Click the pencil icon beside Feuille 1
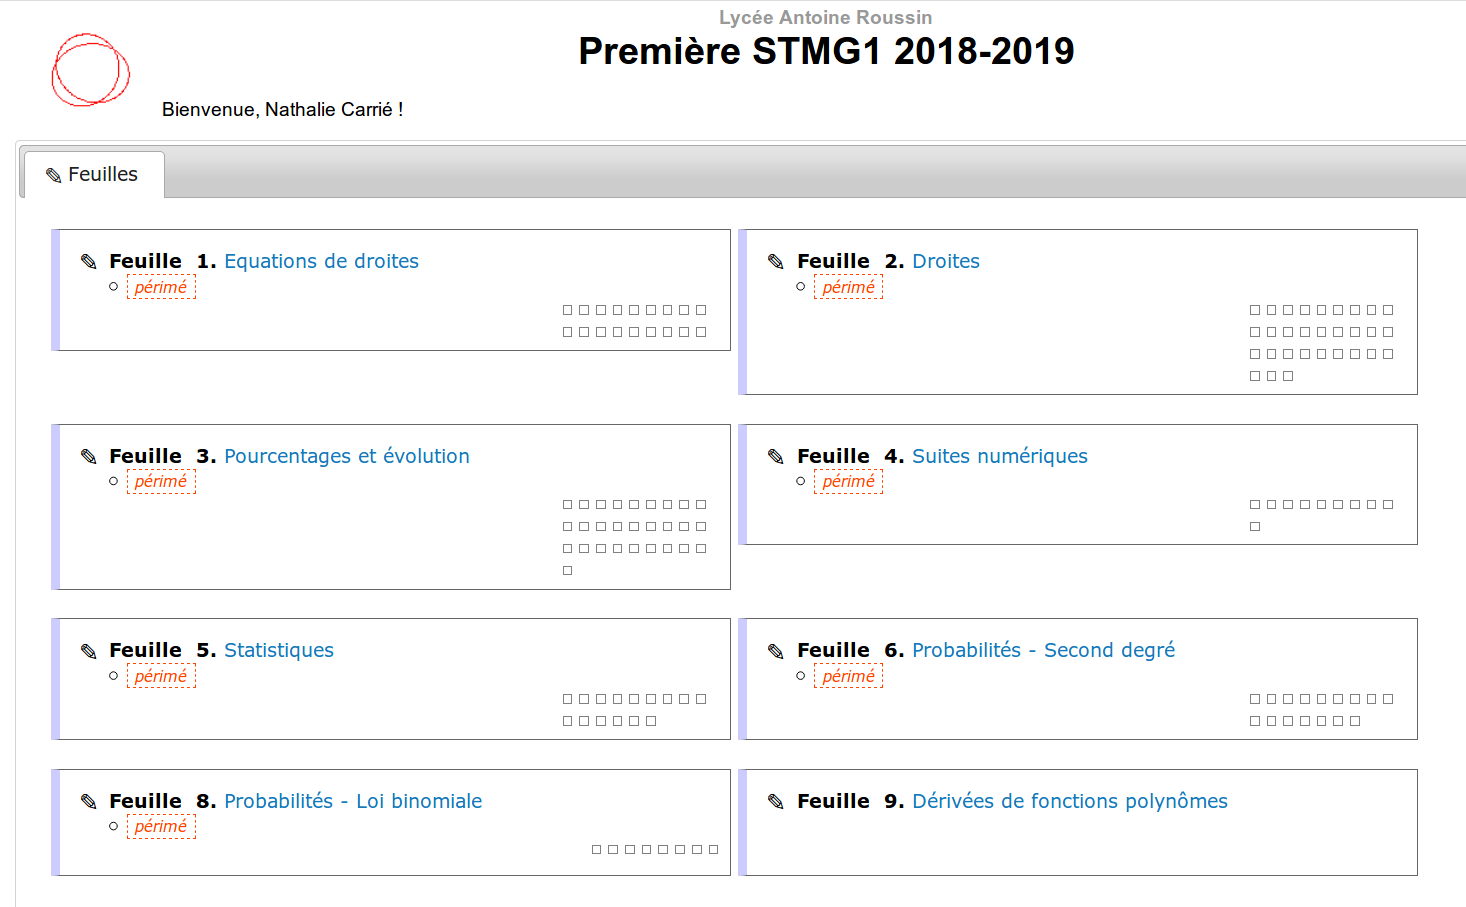 coord(89,262)
